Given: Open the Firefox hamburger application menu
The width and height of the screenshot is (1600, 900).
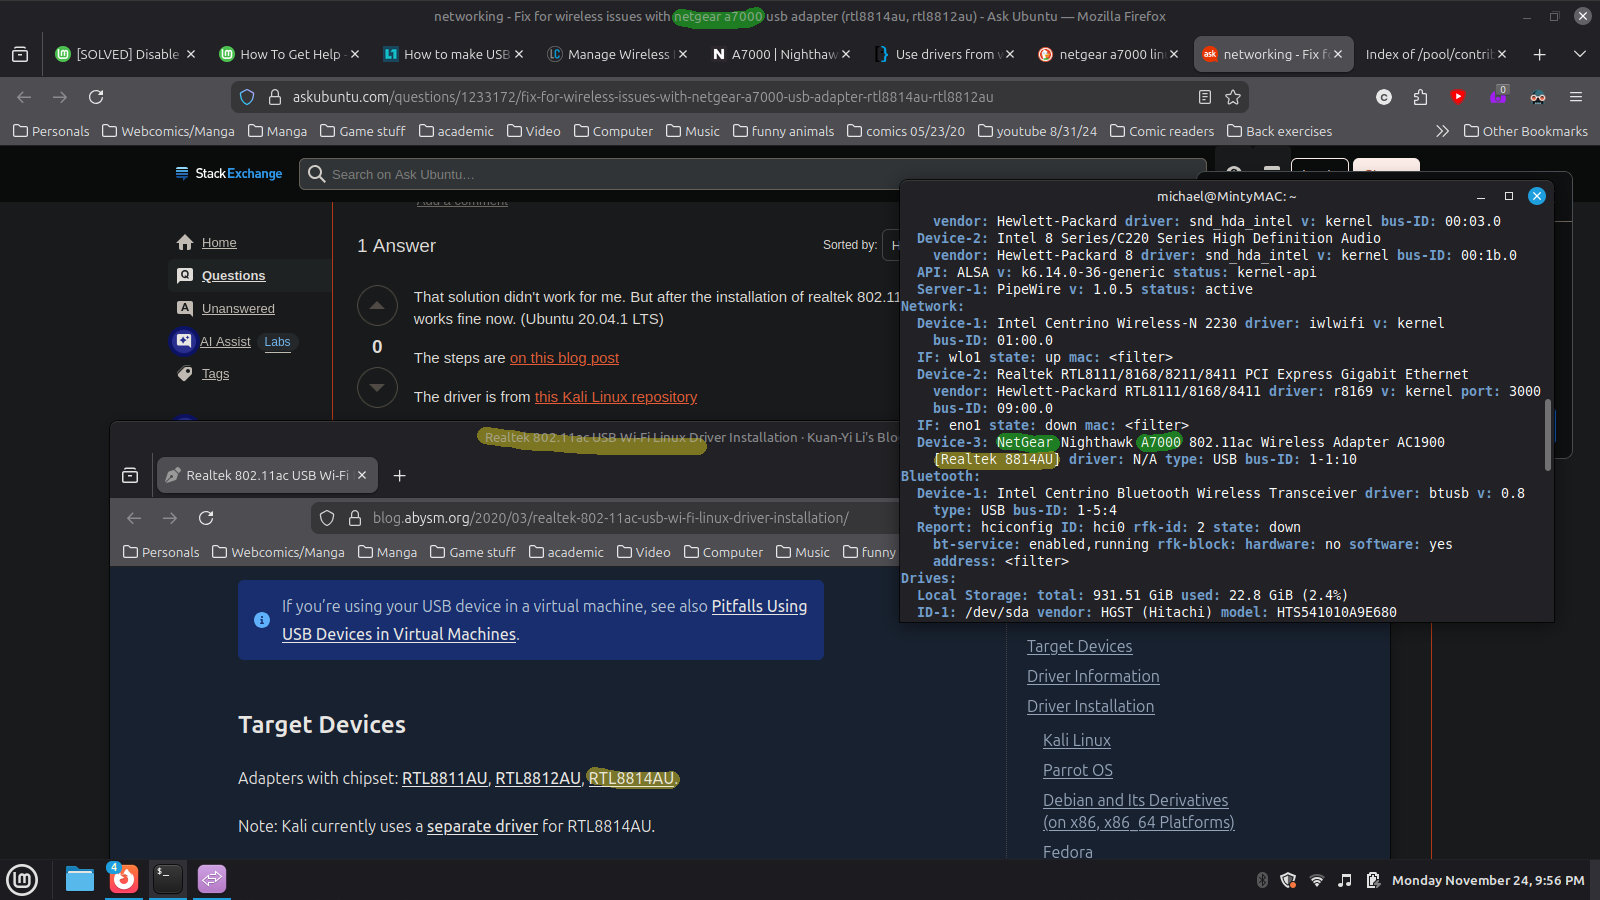Looking at the screenshot, I should coord(1576,97).
